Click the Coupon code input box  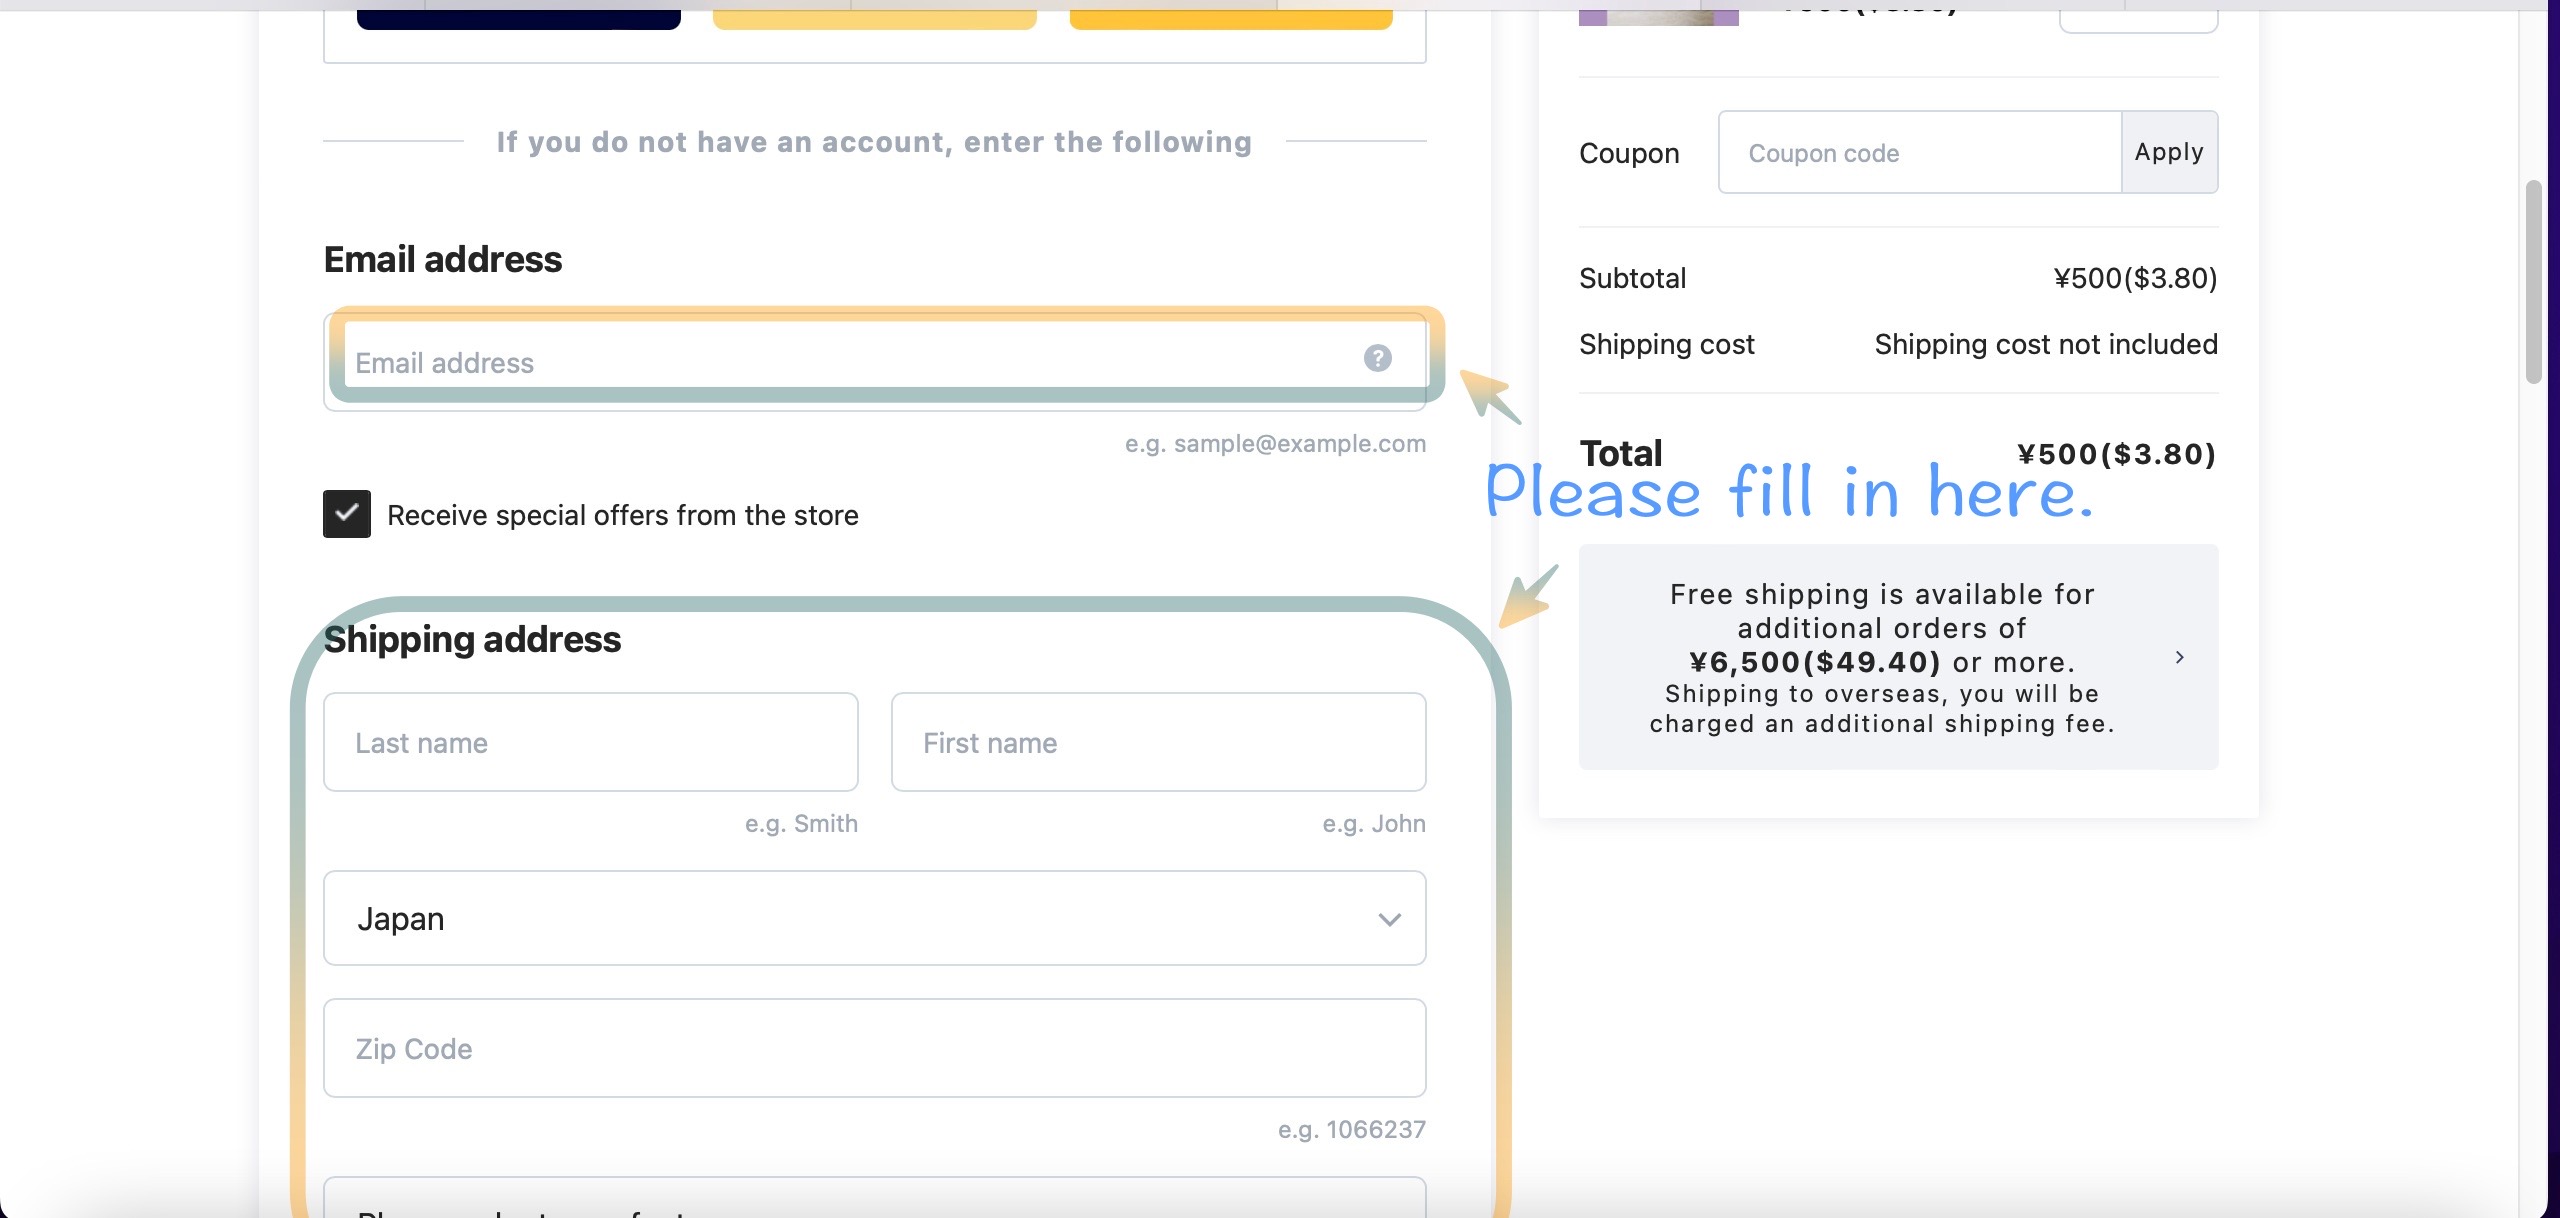1918,153
